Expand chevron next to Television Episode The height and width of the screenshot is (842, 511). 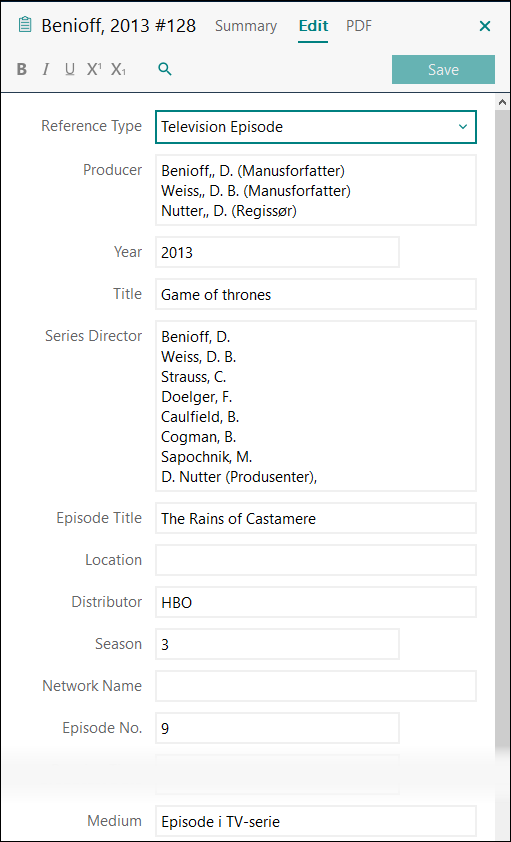coord(463,127)
